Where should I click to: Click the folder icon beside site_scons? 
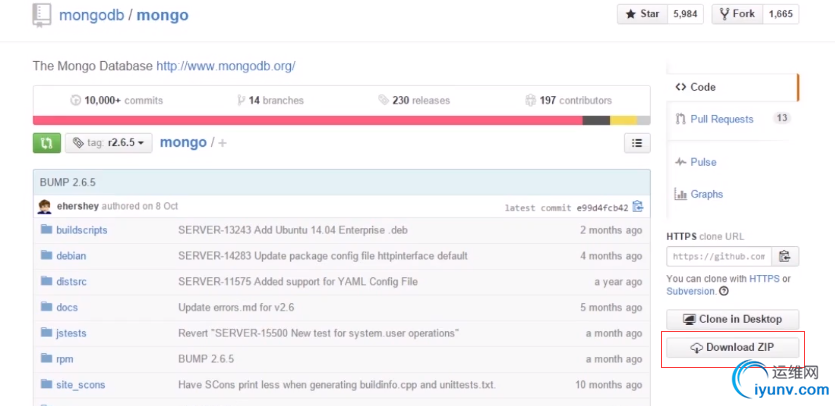[x=47, y=384]
